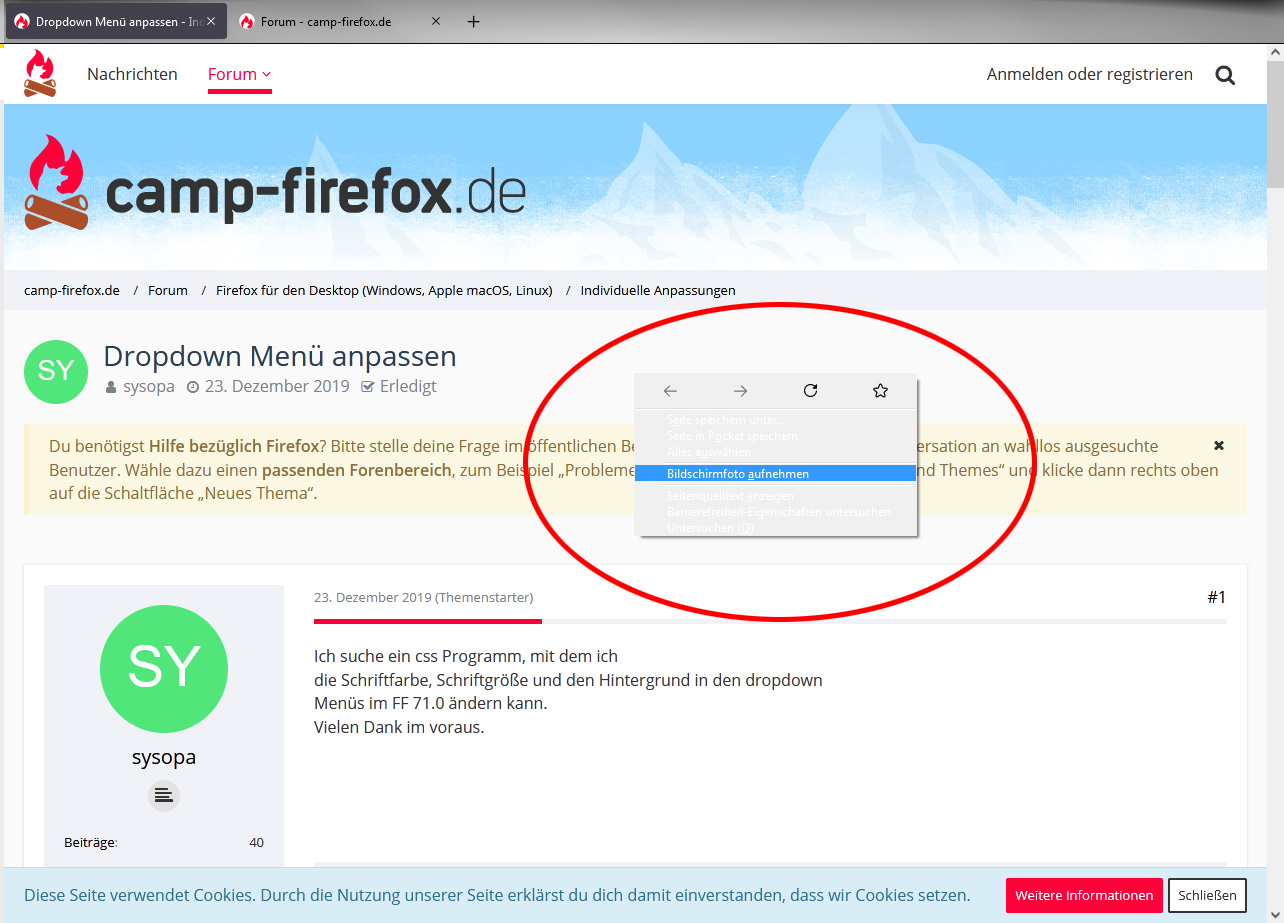Choose 'Barrierefreiheit-Eigenschaften untersuchen' menu entry
This screenshot has width=1284, height=923.
(776, 512)
